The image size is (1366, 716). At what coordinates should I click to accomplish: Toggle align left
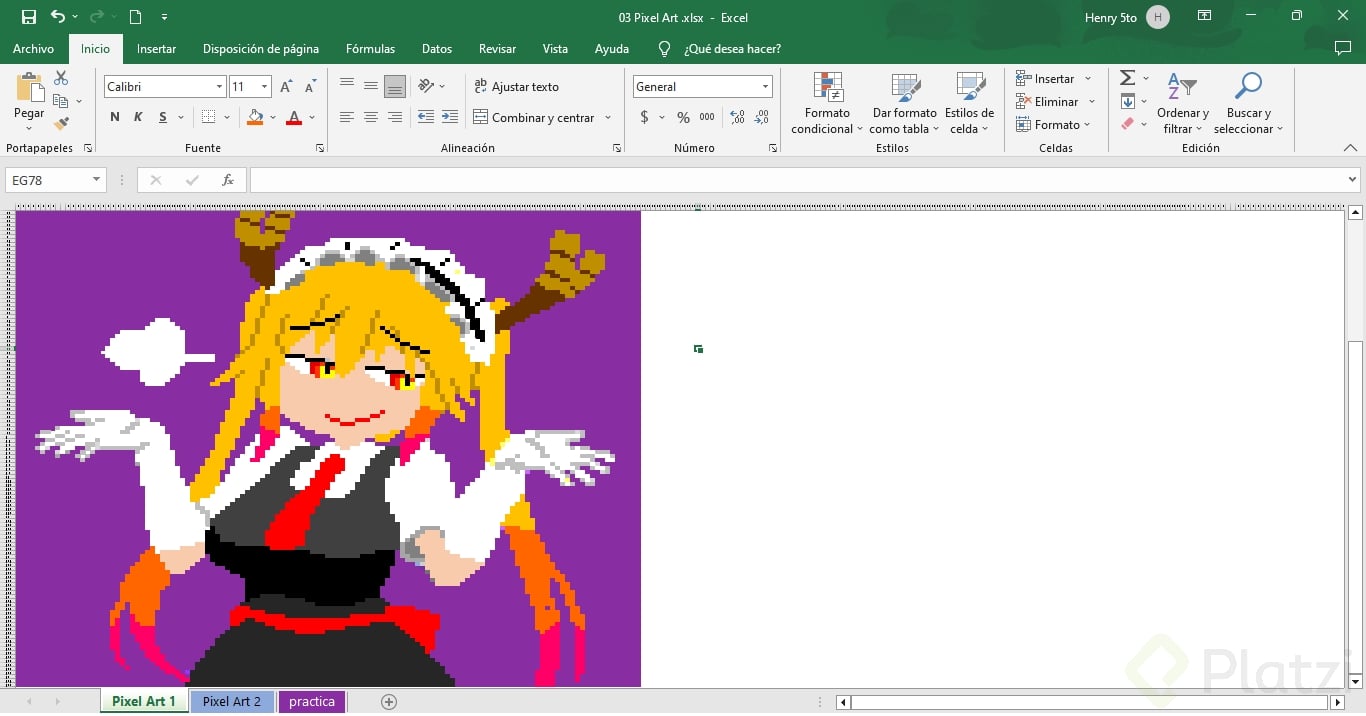pos(347,117)
